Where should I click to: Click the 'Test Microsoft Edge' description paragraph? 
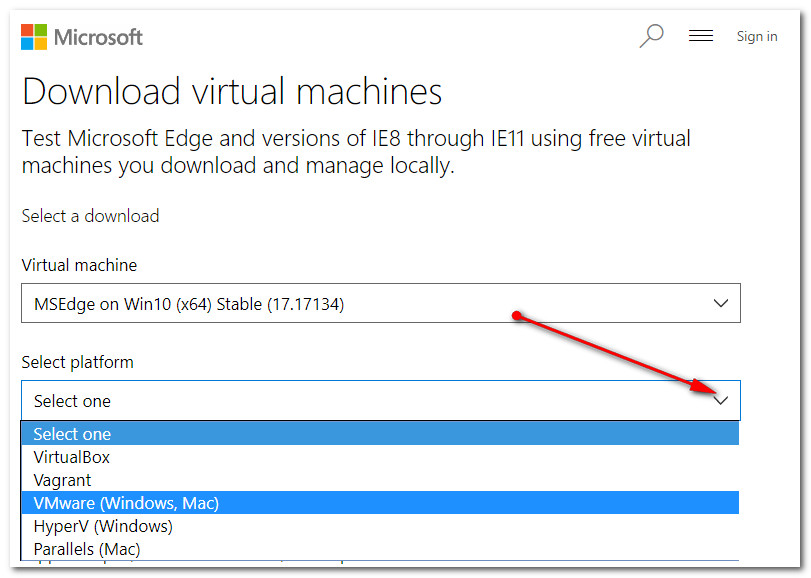(x=356, y=152)
